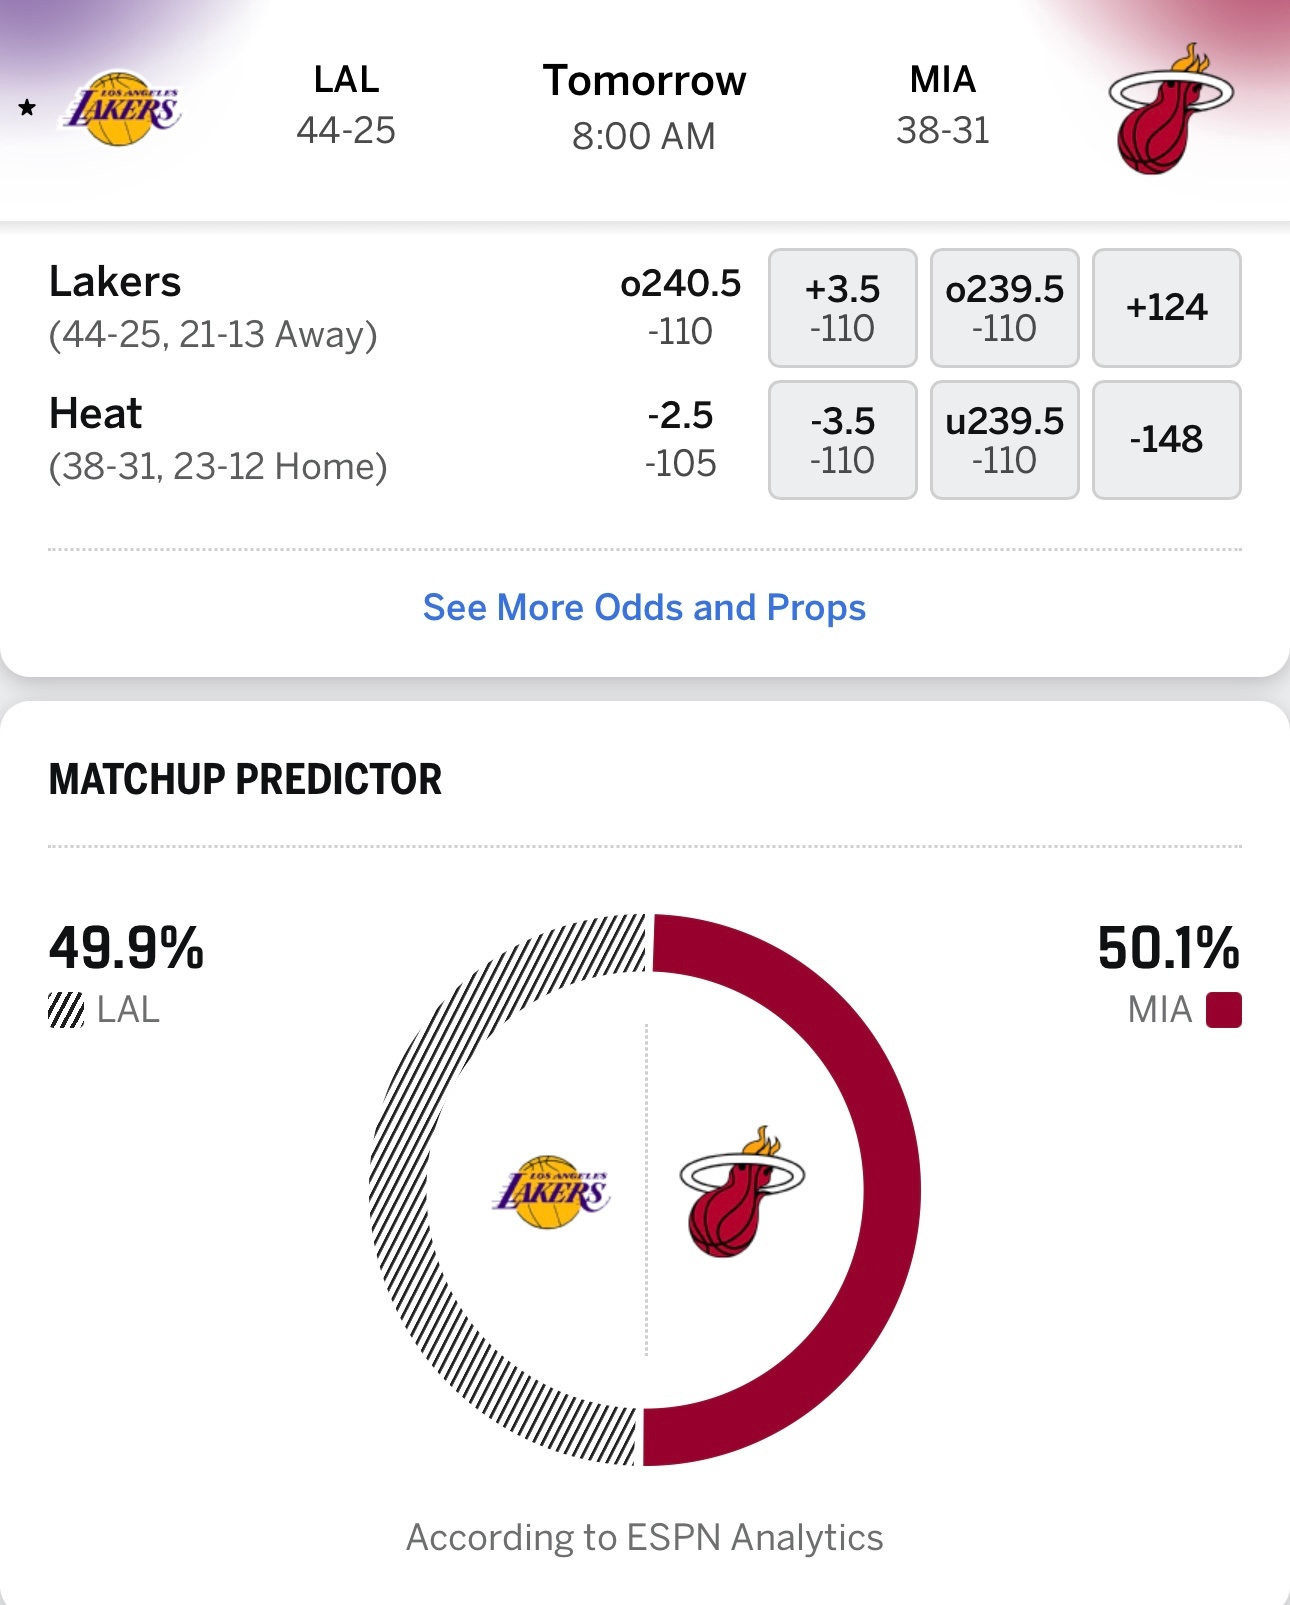Select under 239.5 for the Heat row

[x=1004, y=440]
